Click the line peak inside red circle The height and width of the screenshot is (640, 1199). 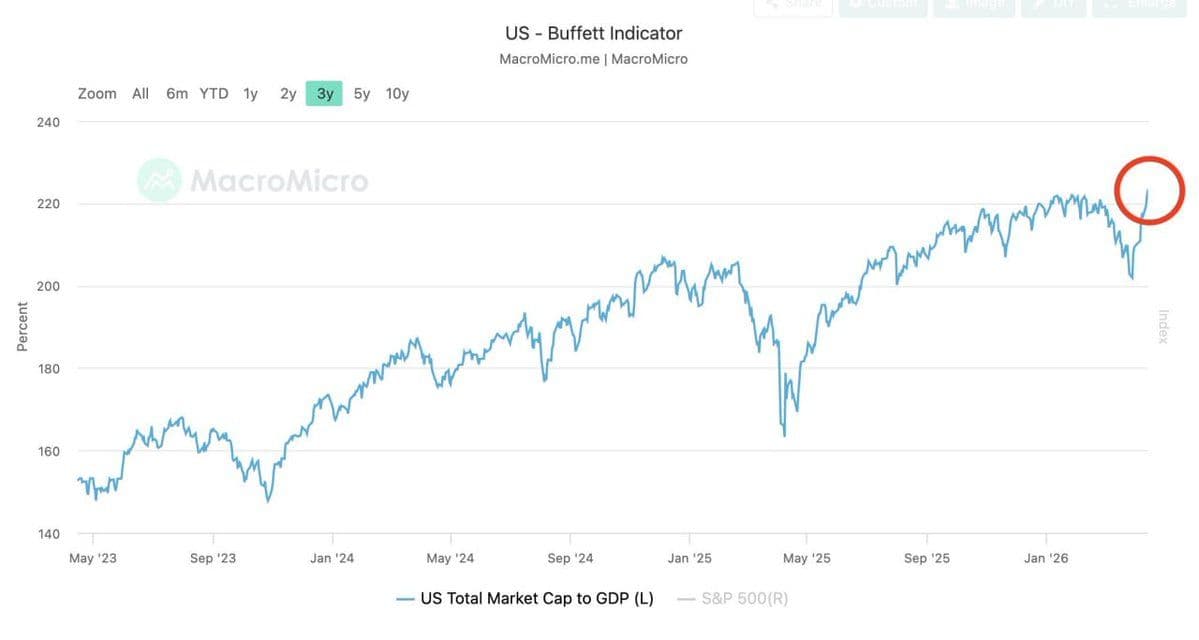coord(1147,190)
